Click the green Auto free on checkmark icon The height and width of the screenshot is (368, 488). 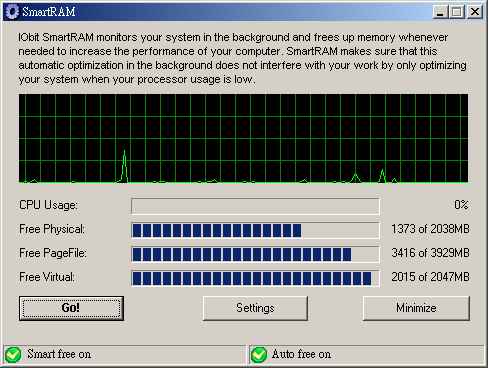point(259,354)
